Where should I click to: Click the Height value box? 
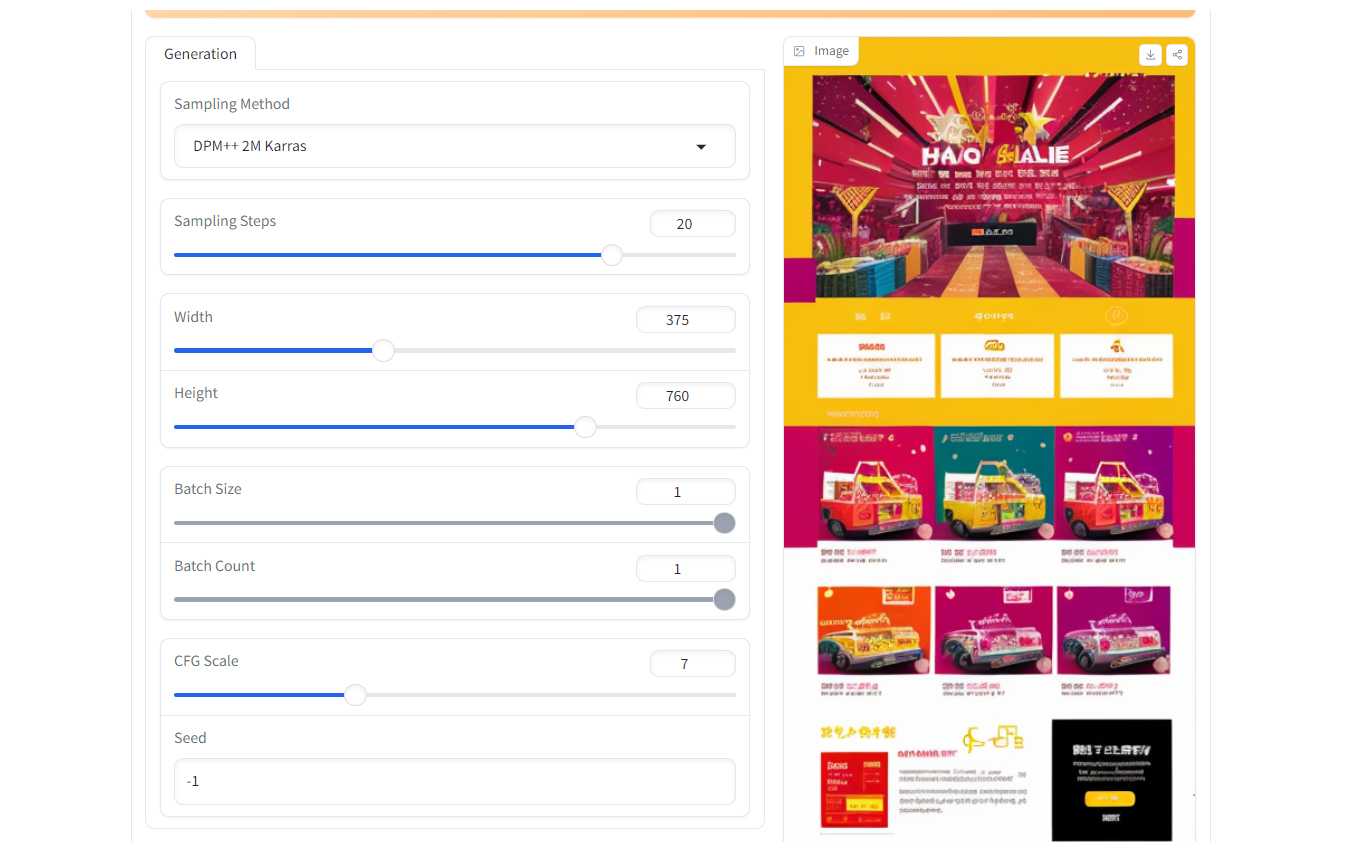(x=685, y=396)
